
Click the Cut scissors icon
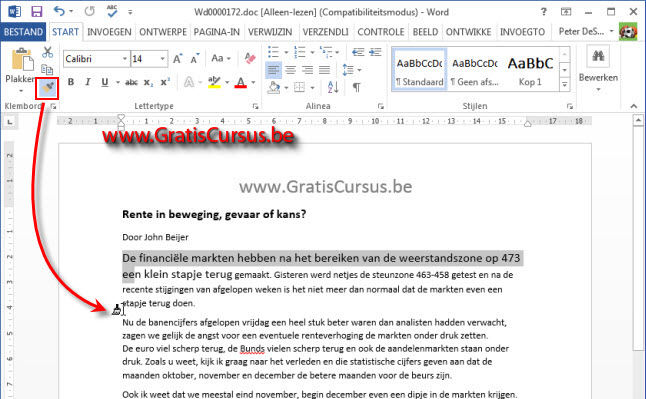48,52
